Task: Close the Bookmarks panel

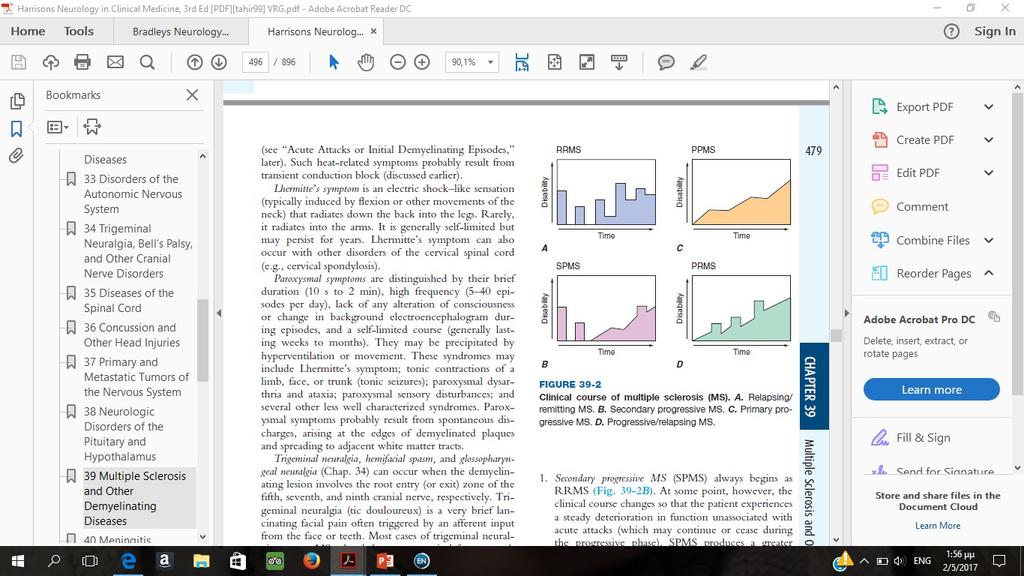Action: pos(192,95)
